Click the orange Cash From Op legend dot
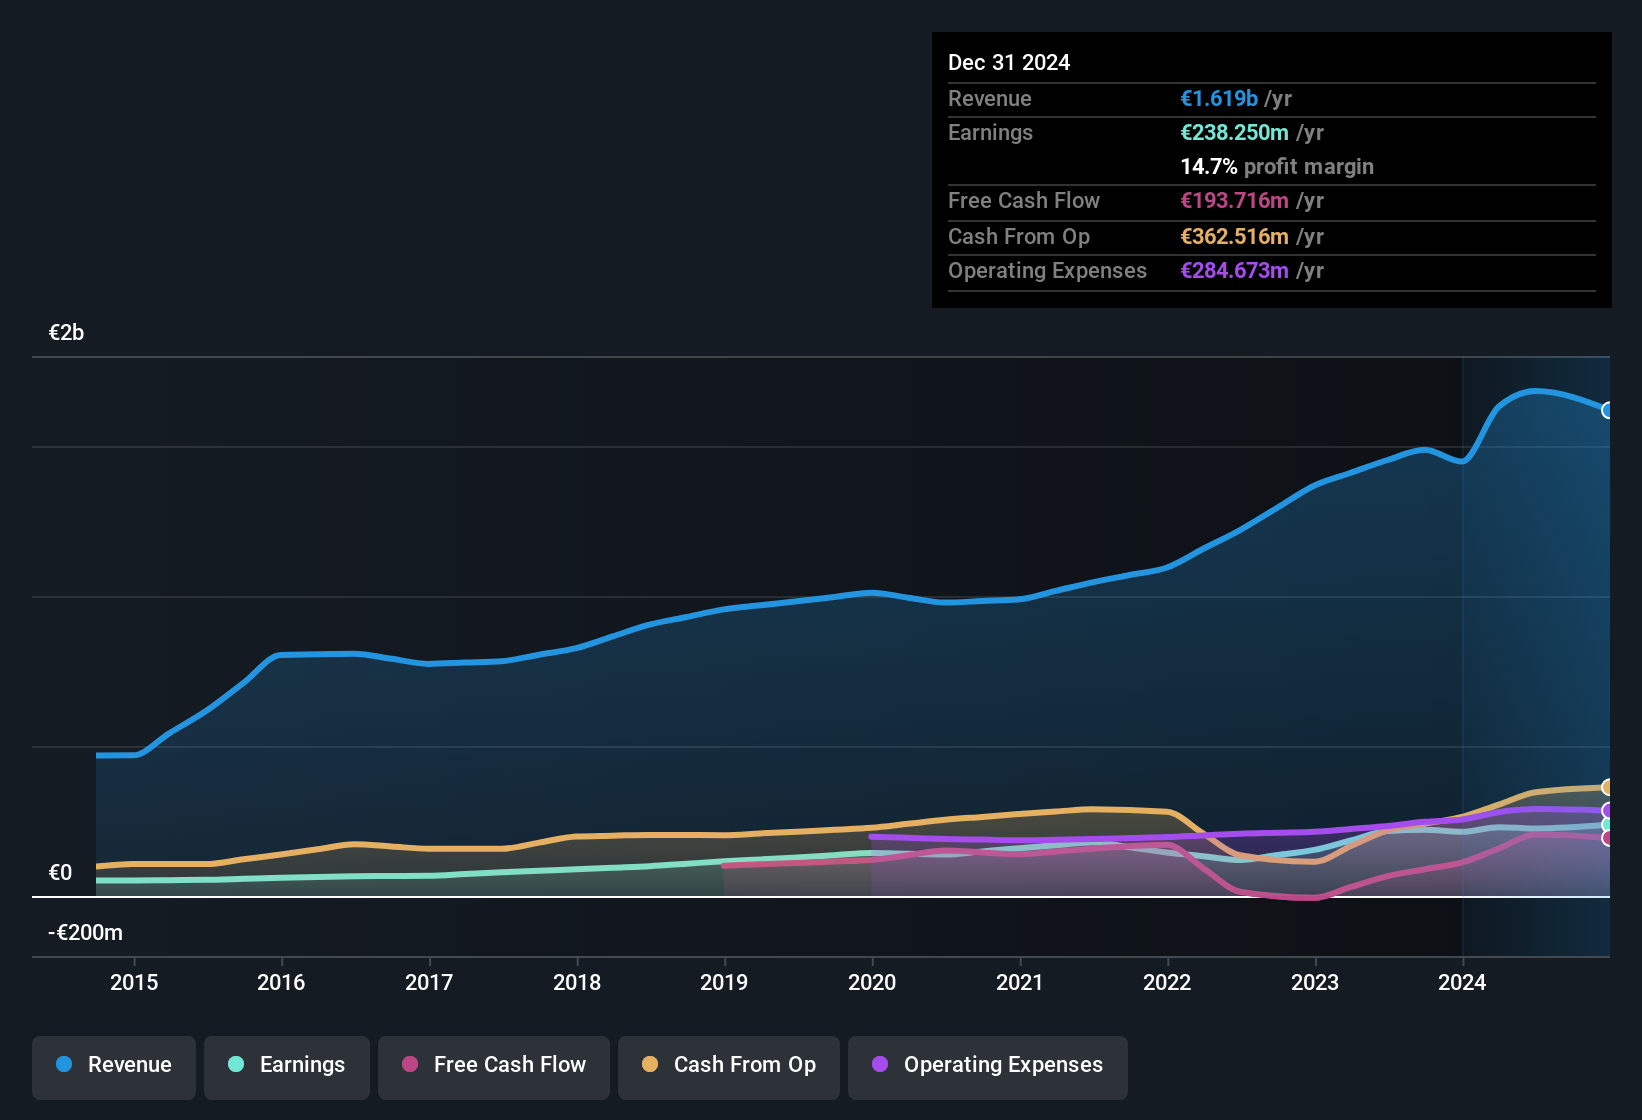Image resolution: width=1642 pixels, height=1120 pixels. click(651, 1065)
